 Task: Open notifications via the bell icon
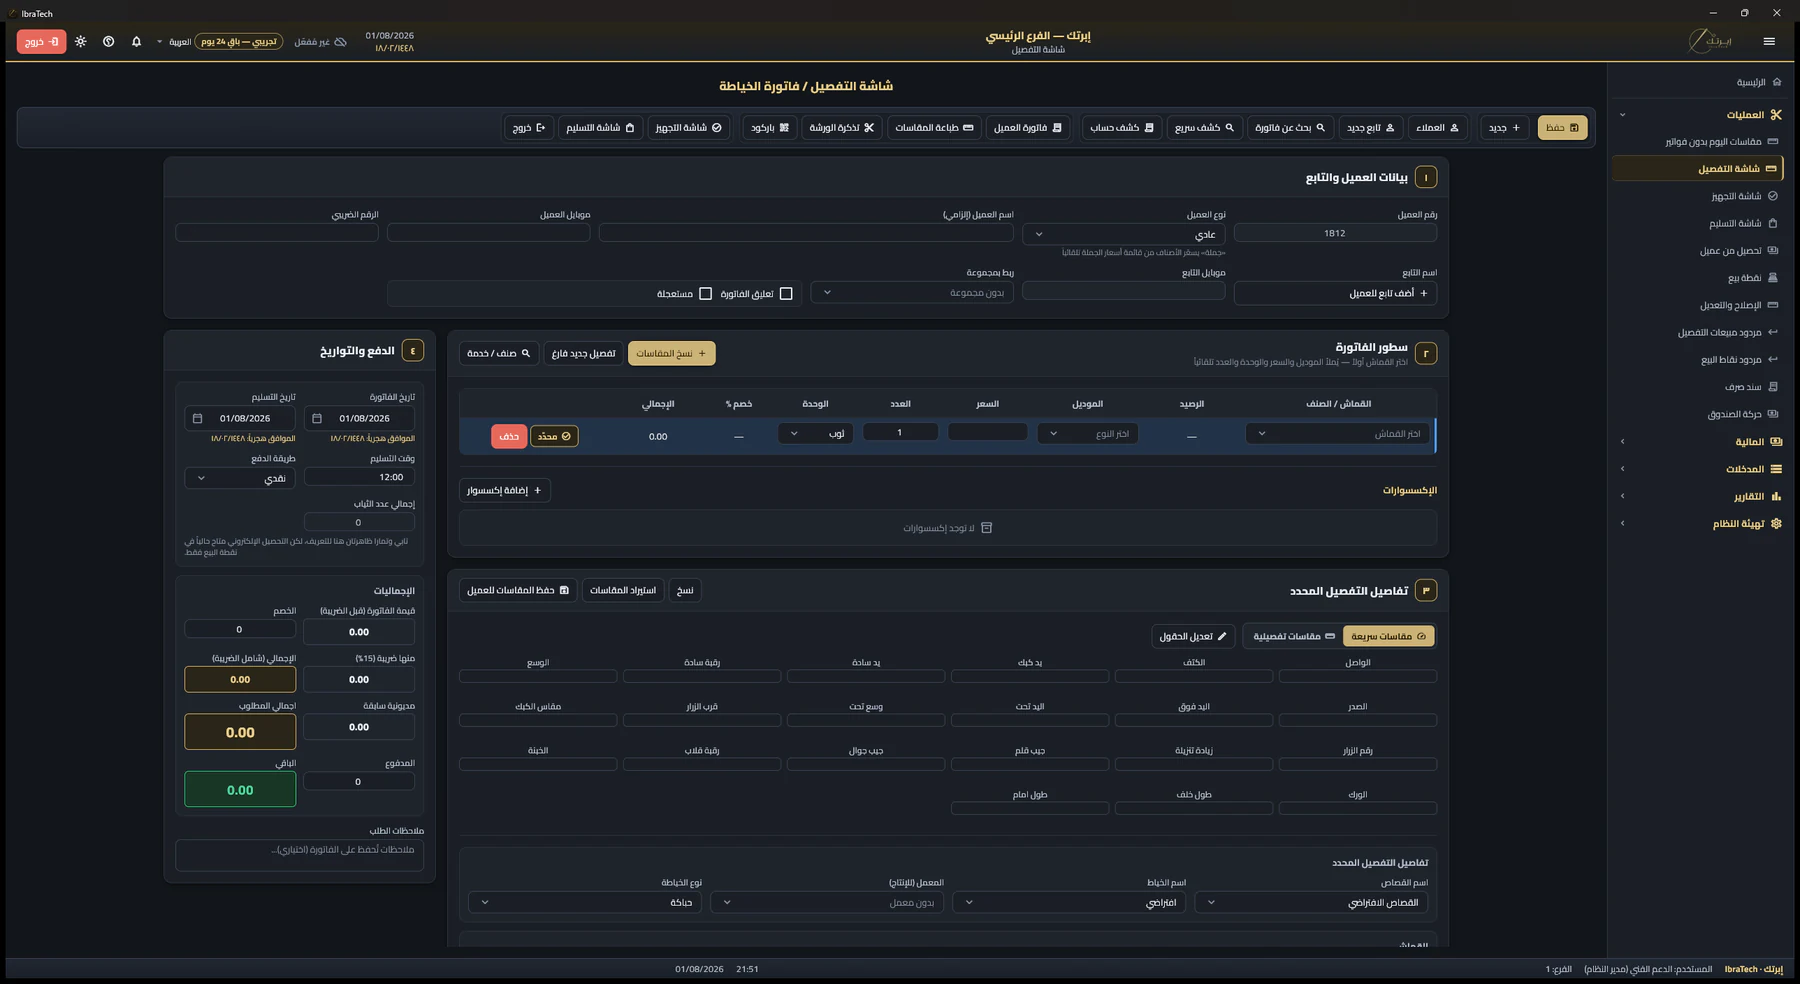pos(136,42)
